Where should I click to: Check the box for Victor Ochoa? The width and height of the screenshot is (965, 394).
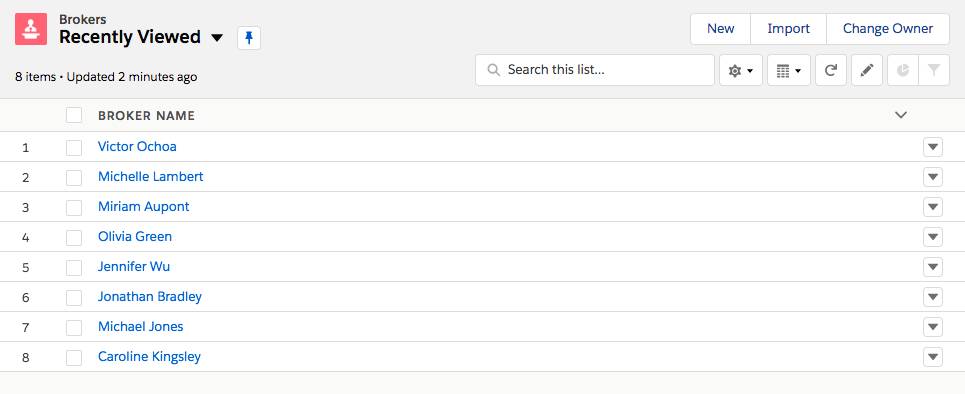click(74, 148)
